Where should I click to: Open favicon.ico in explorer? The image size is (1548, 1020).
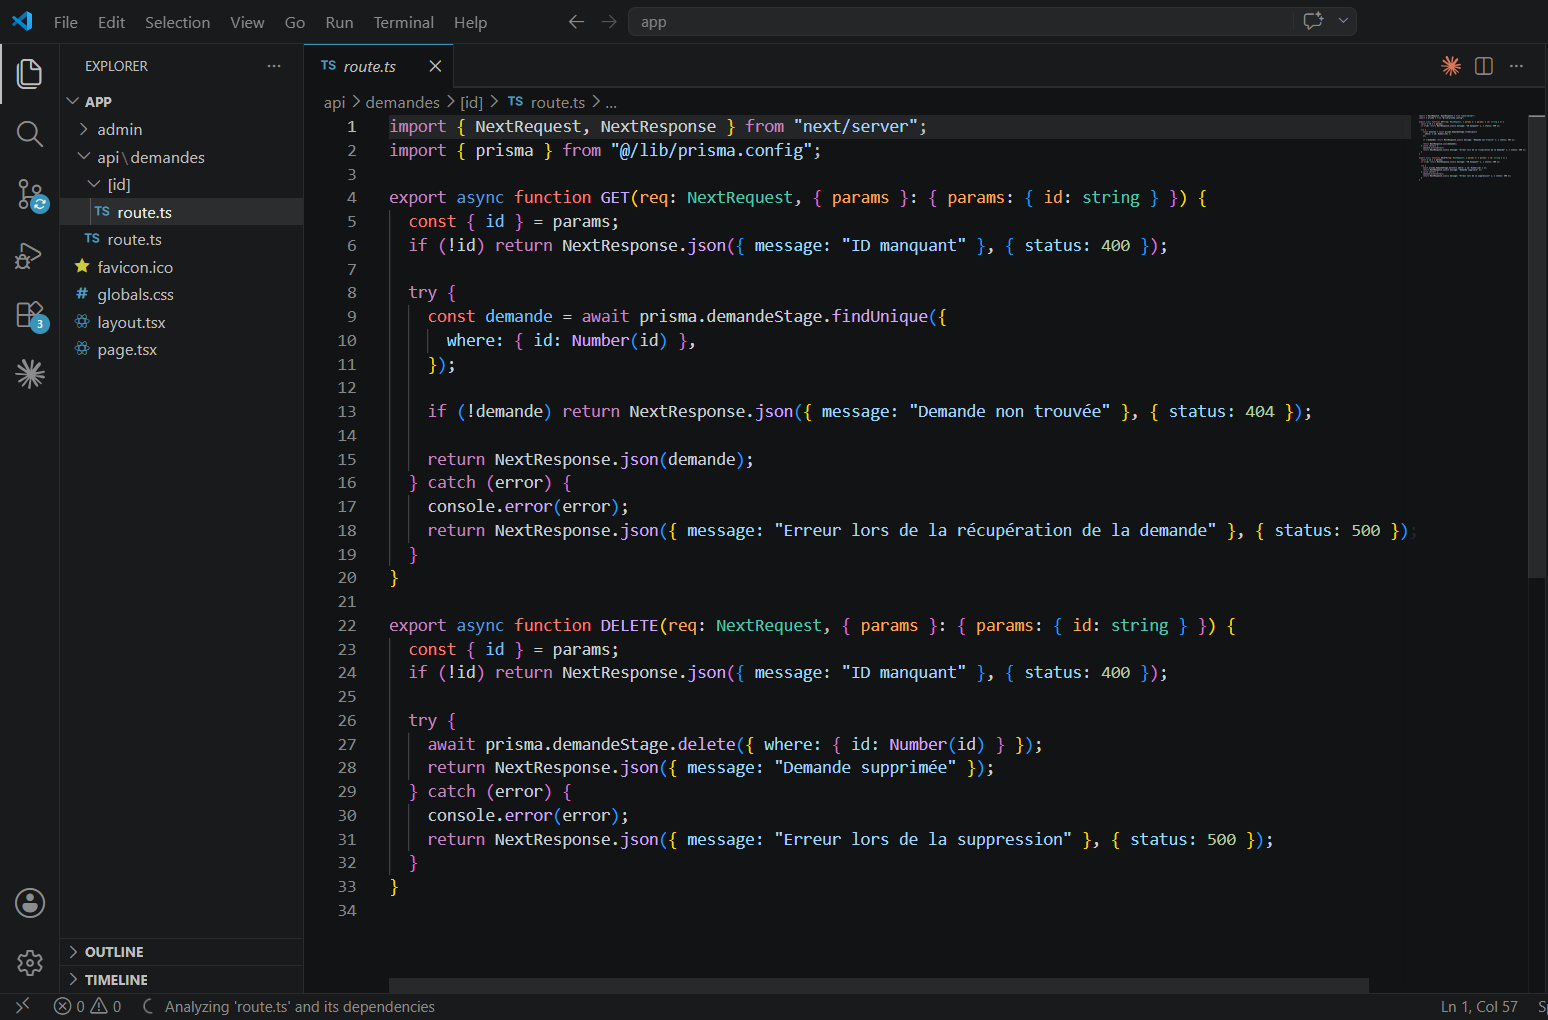pyautogui.click(x=180, y=267)
